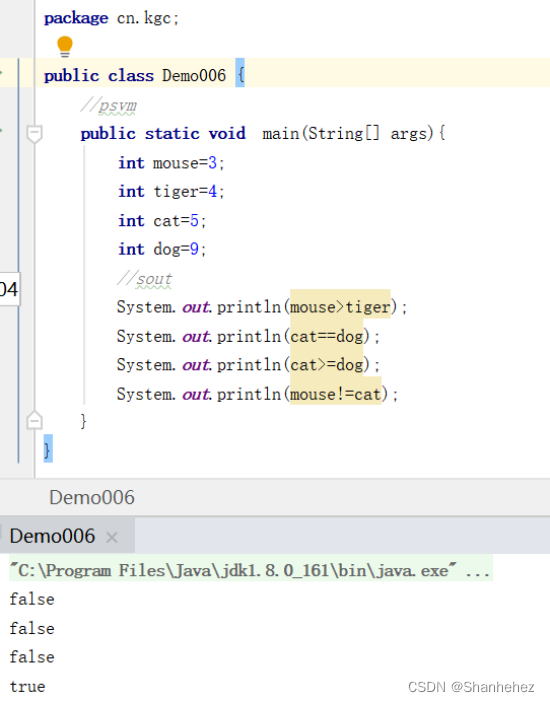Click the run gutter arrow beside main method

(x=2, y=131)
